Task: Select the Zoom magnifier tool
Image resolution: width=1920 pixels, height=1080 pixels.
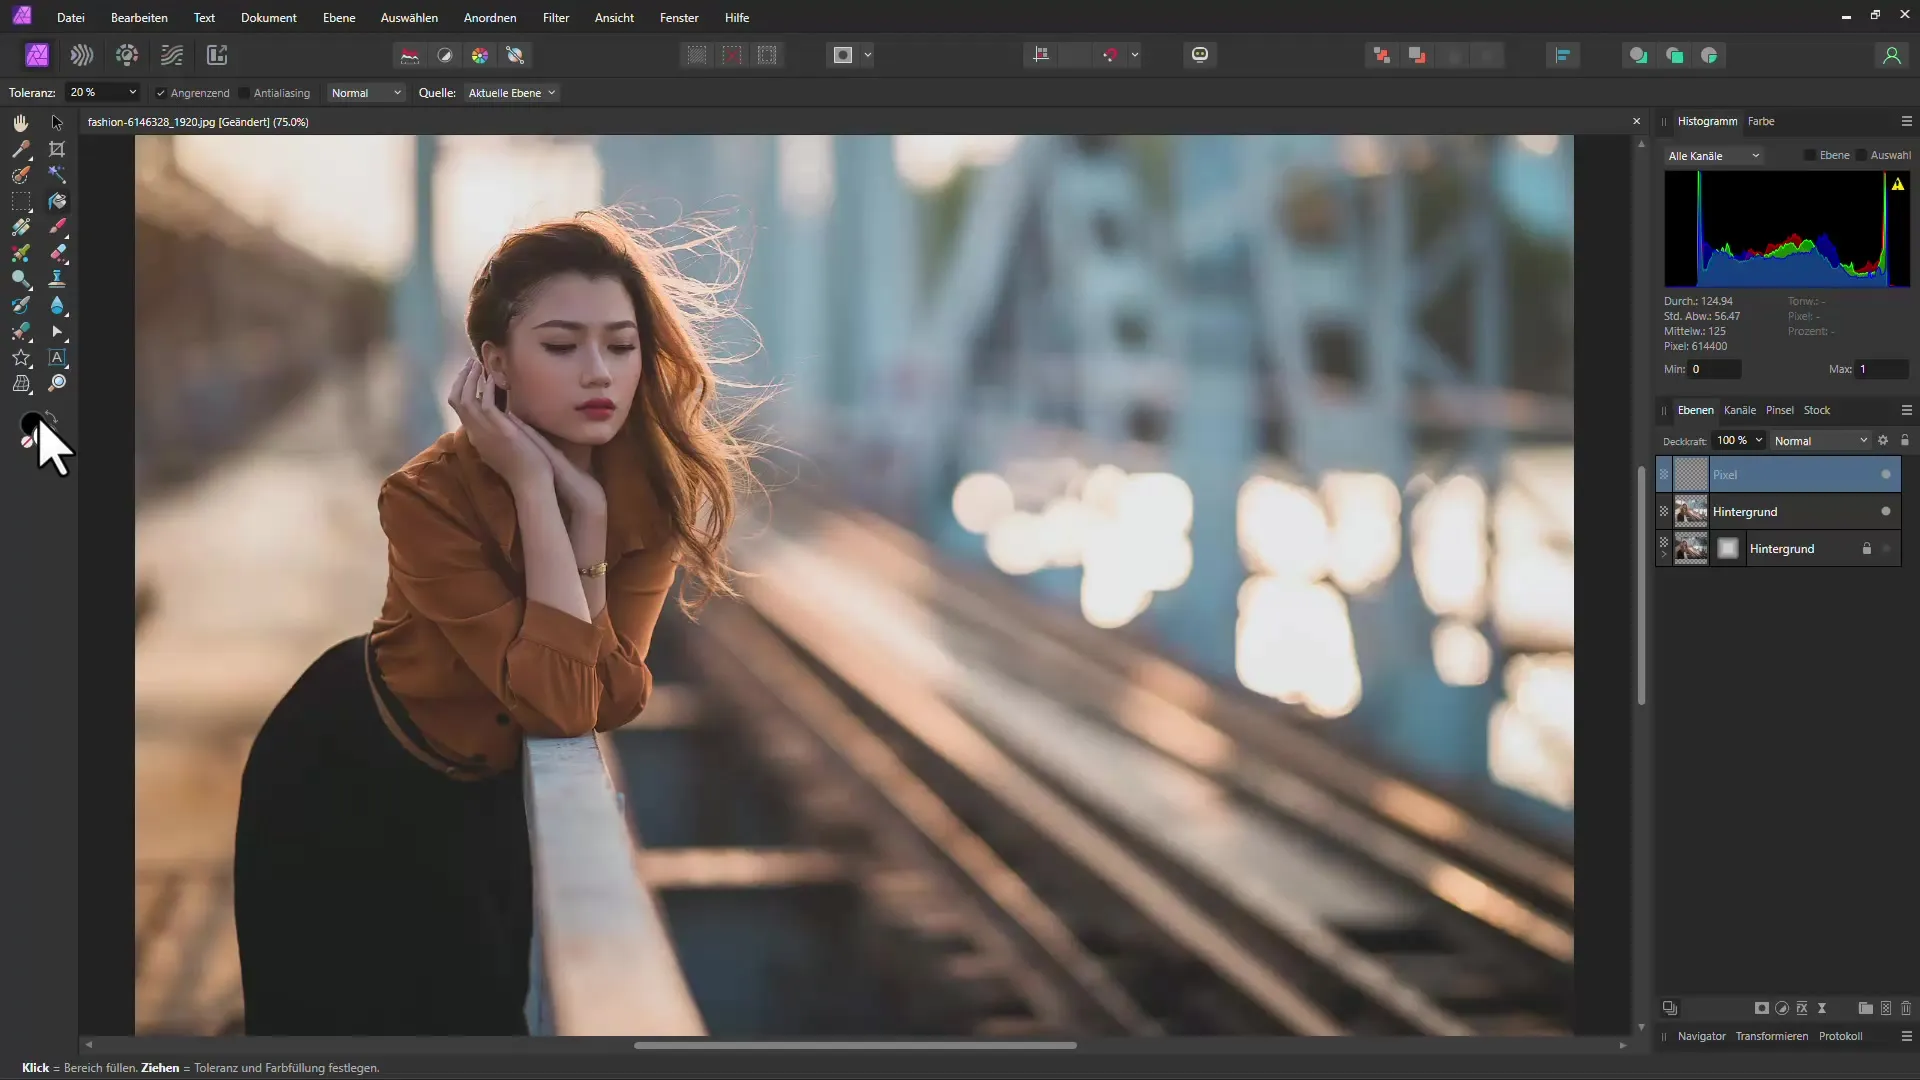Action: (x=57, y=384)
